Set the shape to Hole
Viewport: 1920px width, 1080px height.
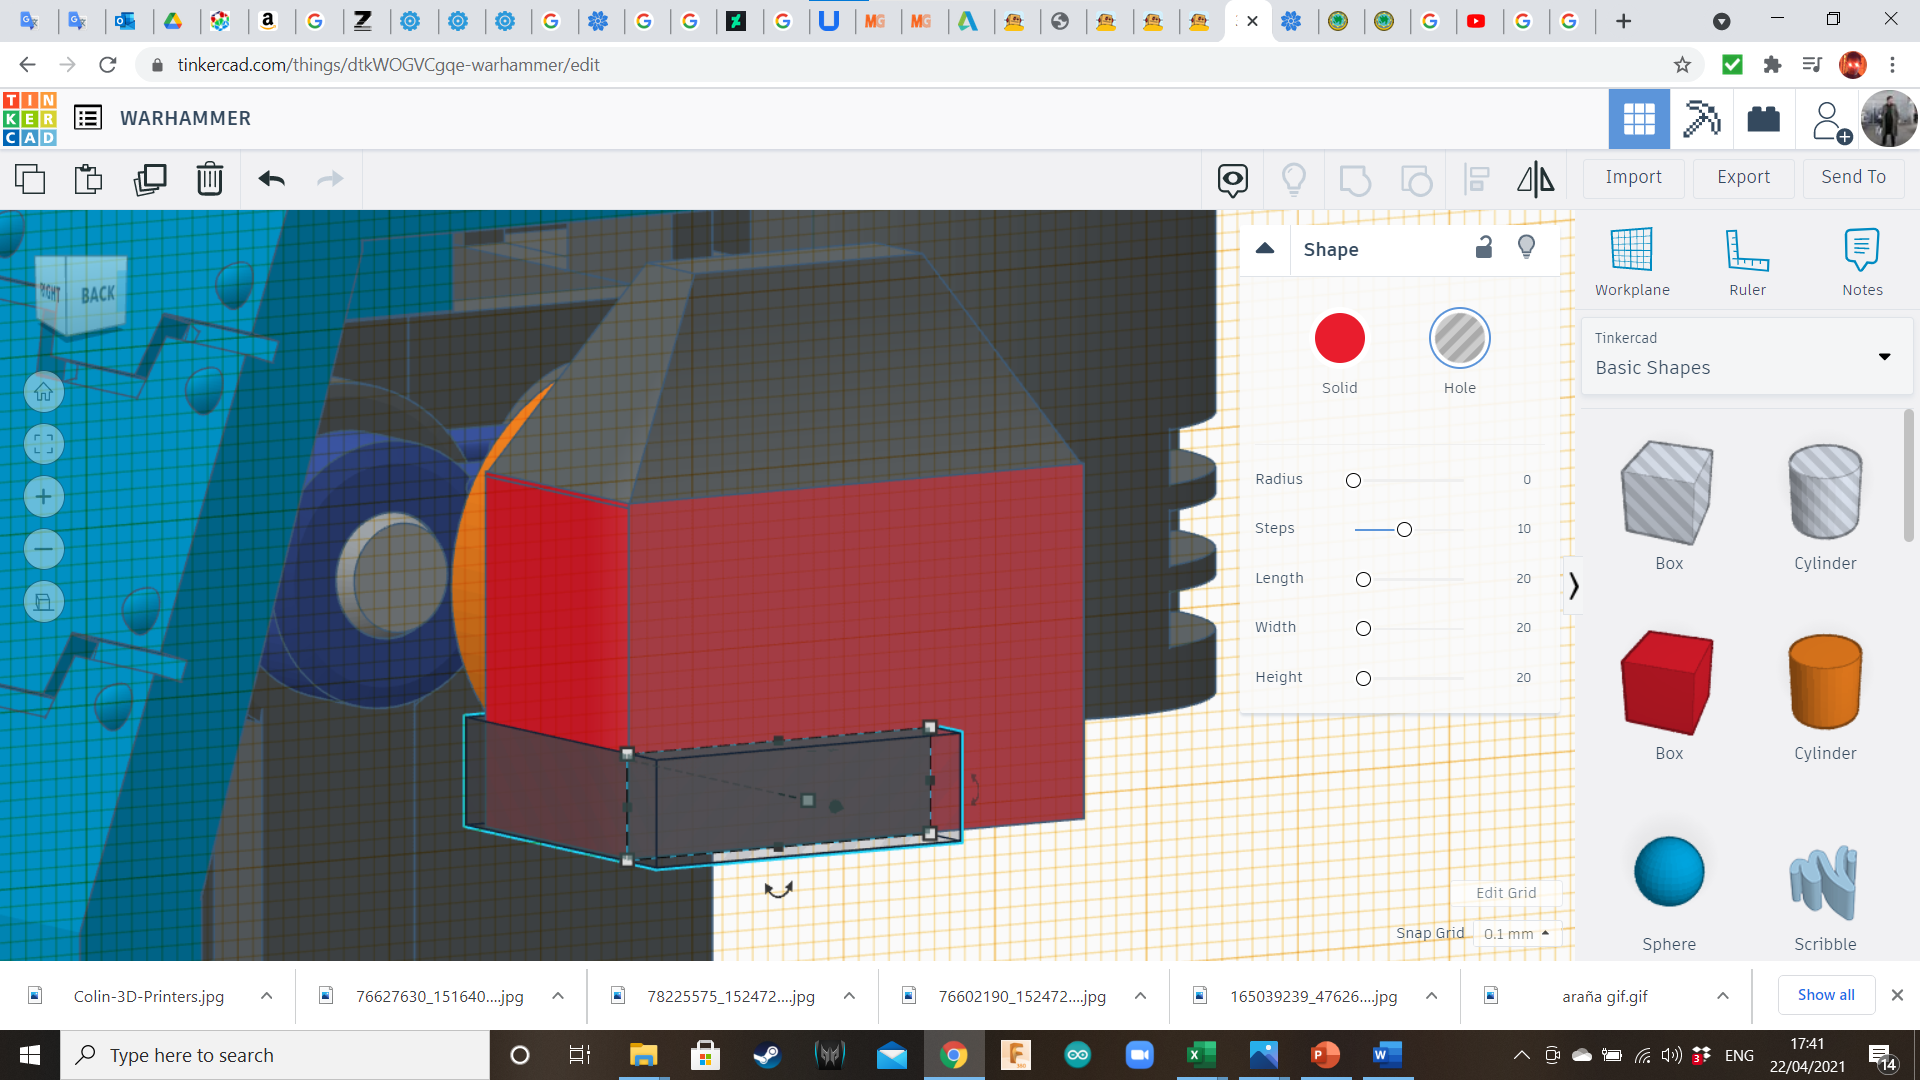1459,338
